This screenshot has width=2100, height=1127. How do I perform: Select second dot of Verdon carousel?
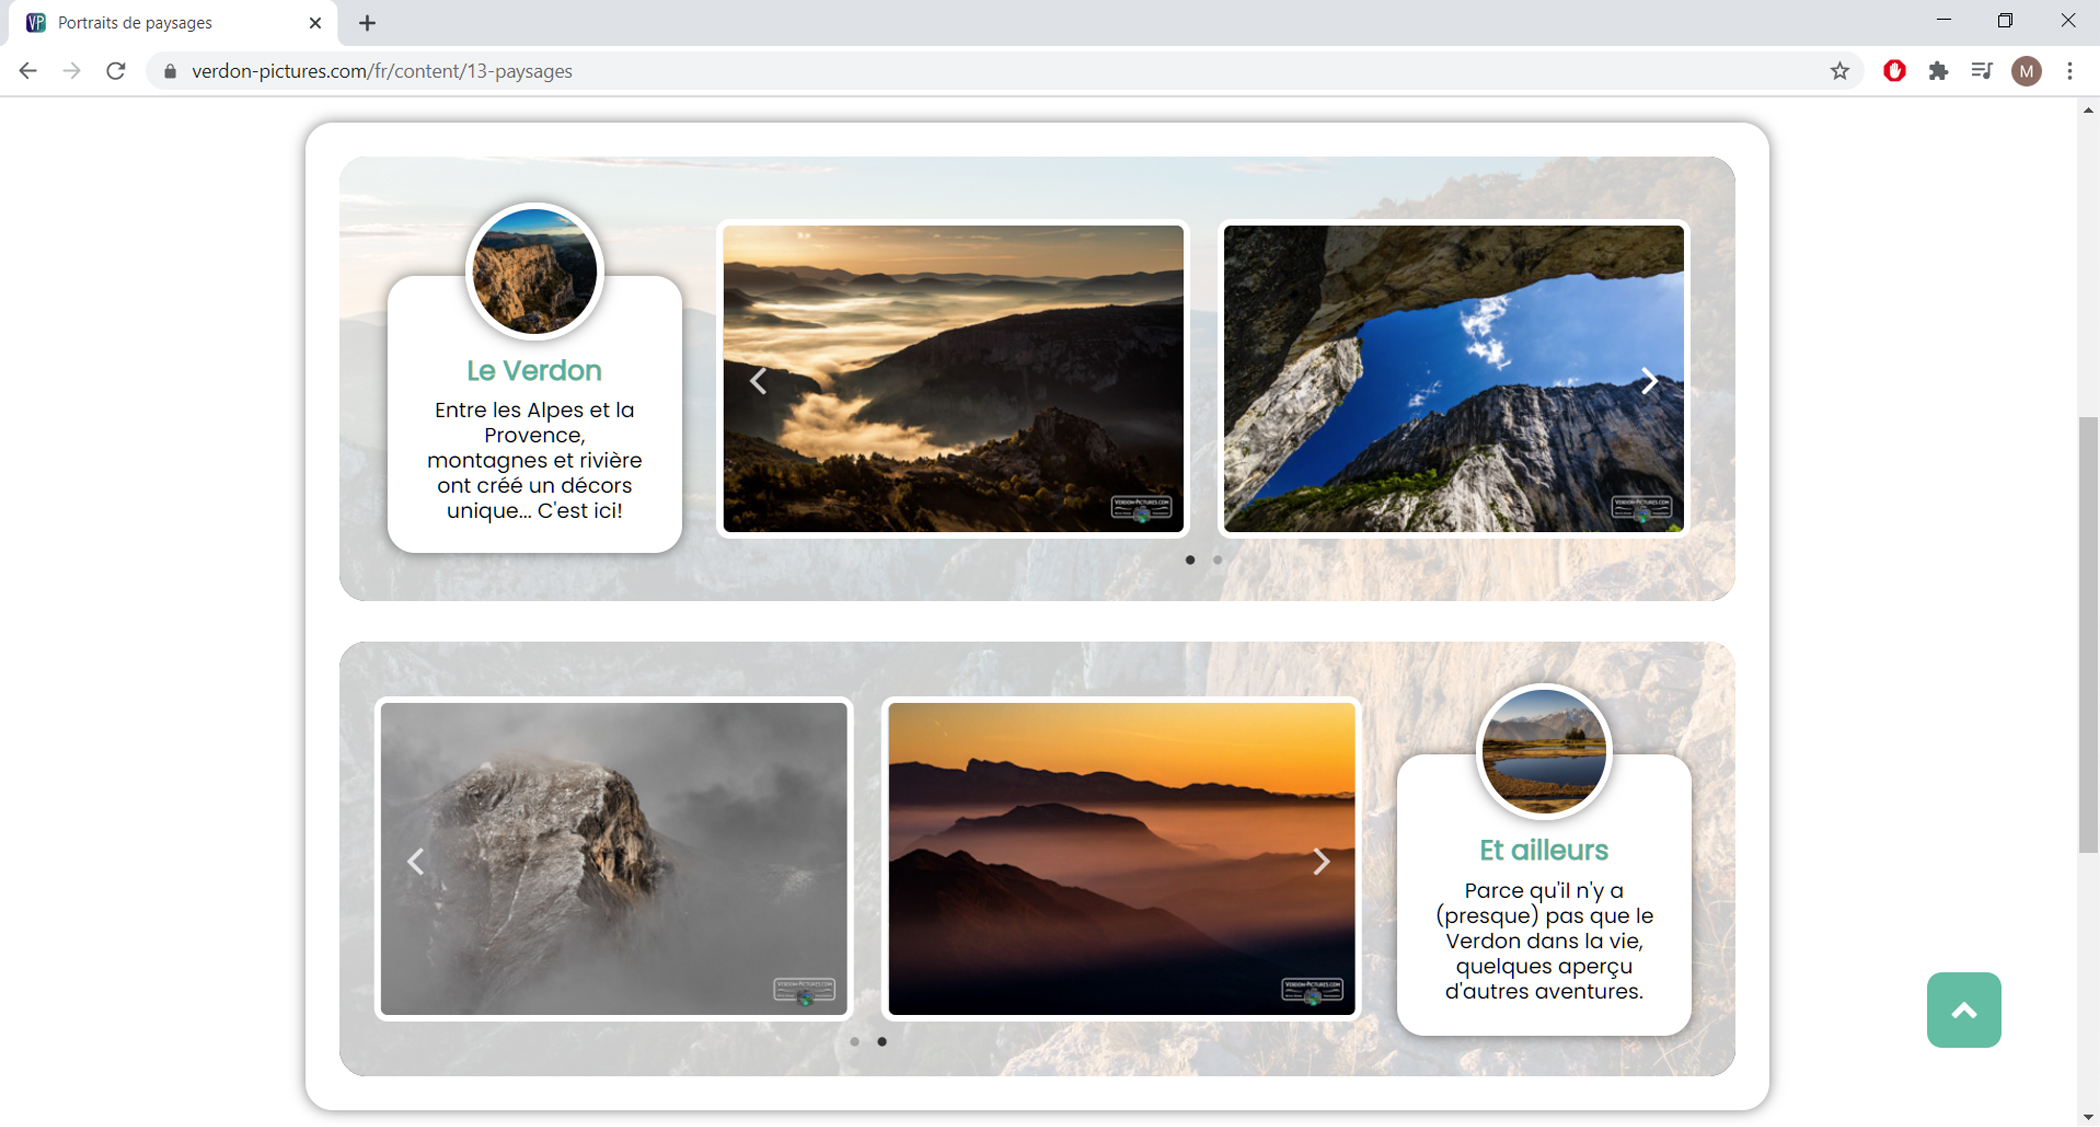(x=1217, y=560)
